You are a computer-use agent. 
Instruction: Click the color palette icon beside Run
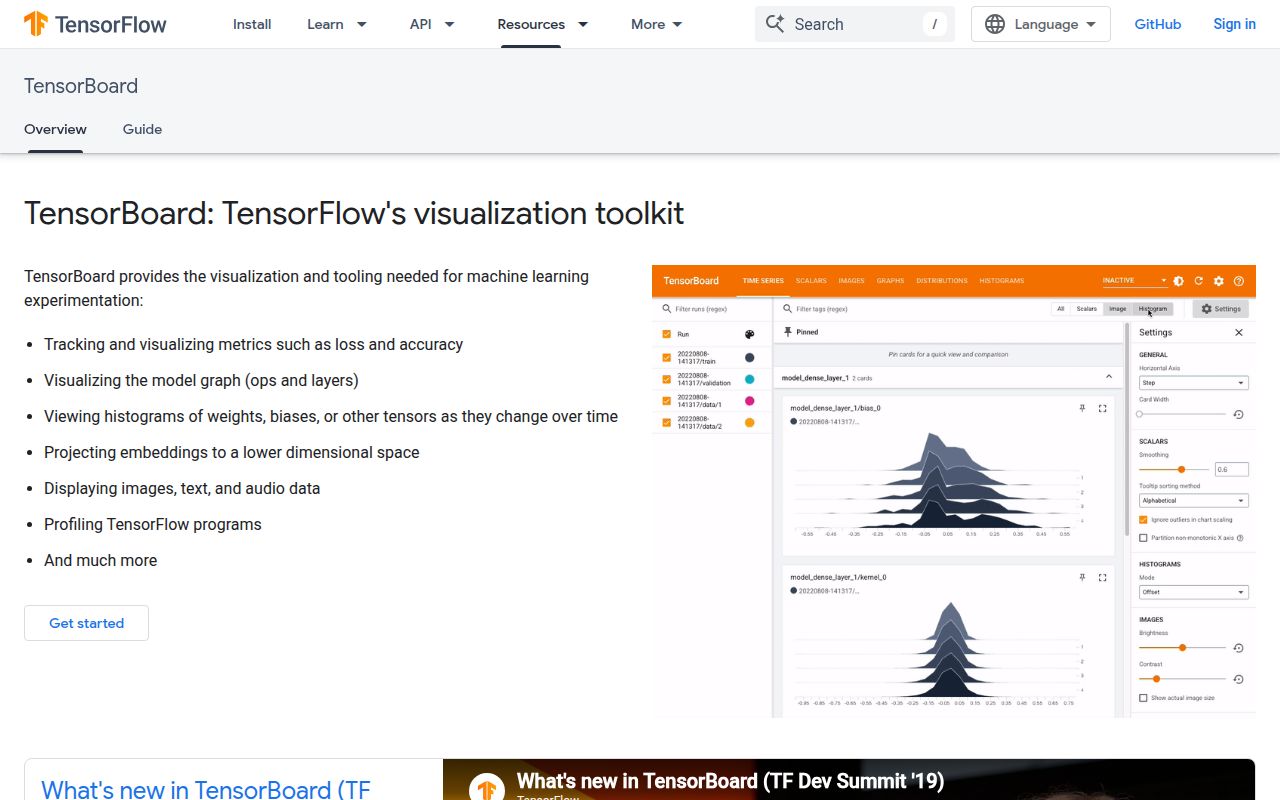click(750, 334)
